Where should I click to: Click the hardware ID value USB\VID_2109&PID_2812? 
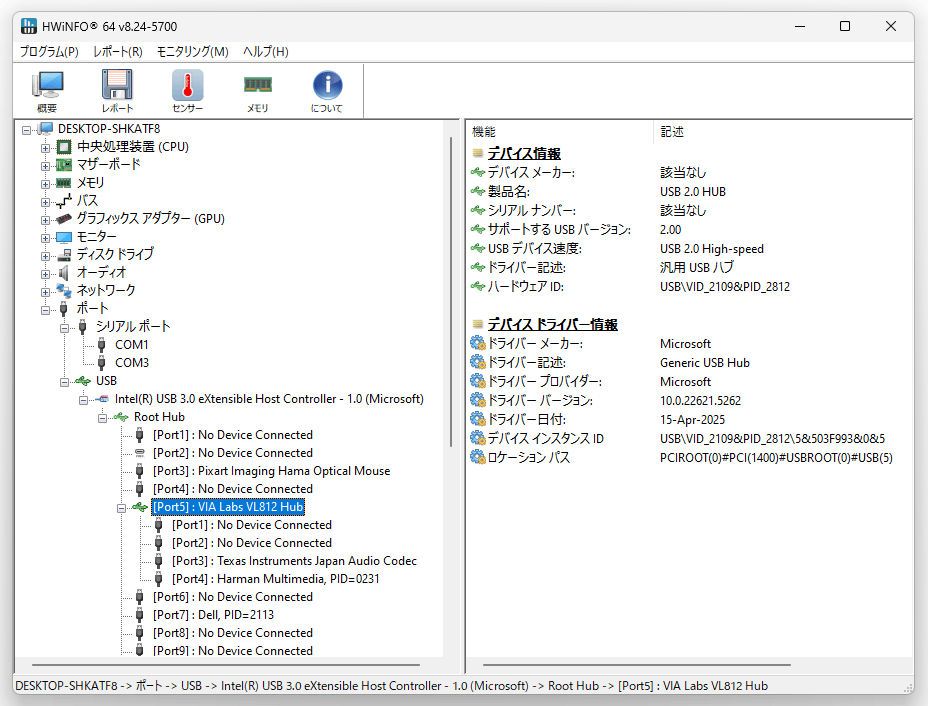tap(725, 287)
